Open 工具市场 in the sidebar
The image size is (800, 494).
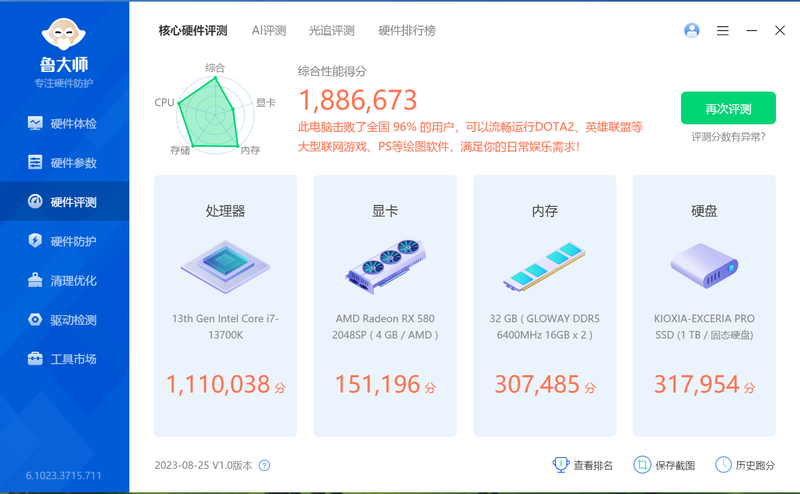click(x=64, y=359)
